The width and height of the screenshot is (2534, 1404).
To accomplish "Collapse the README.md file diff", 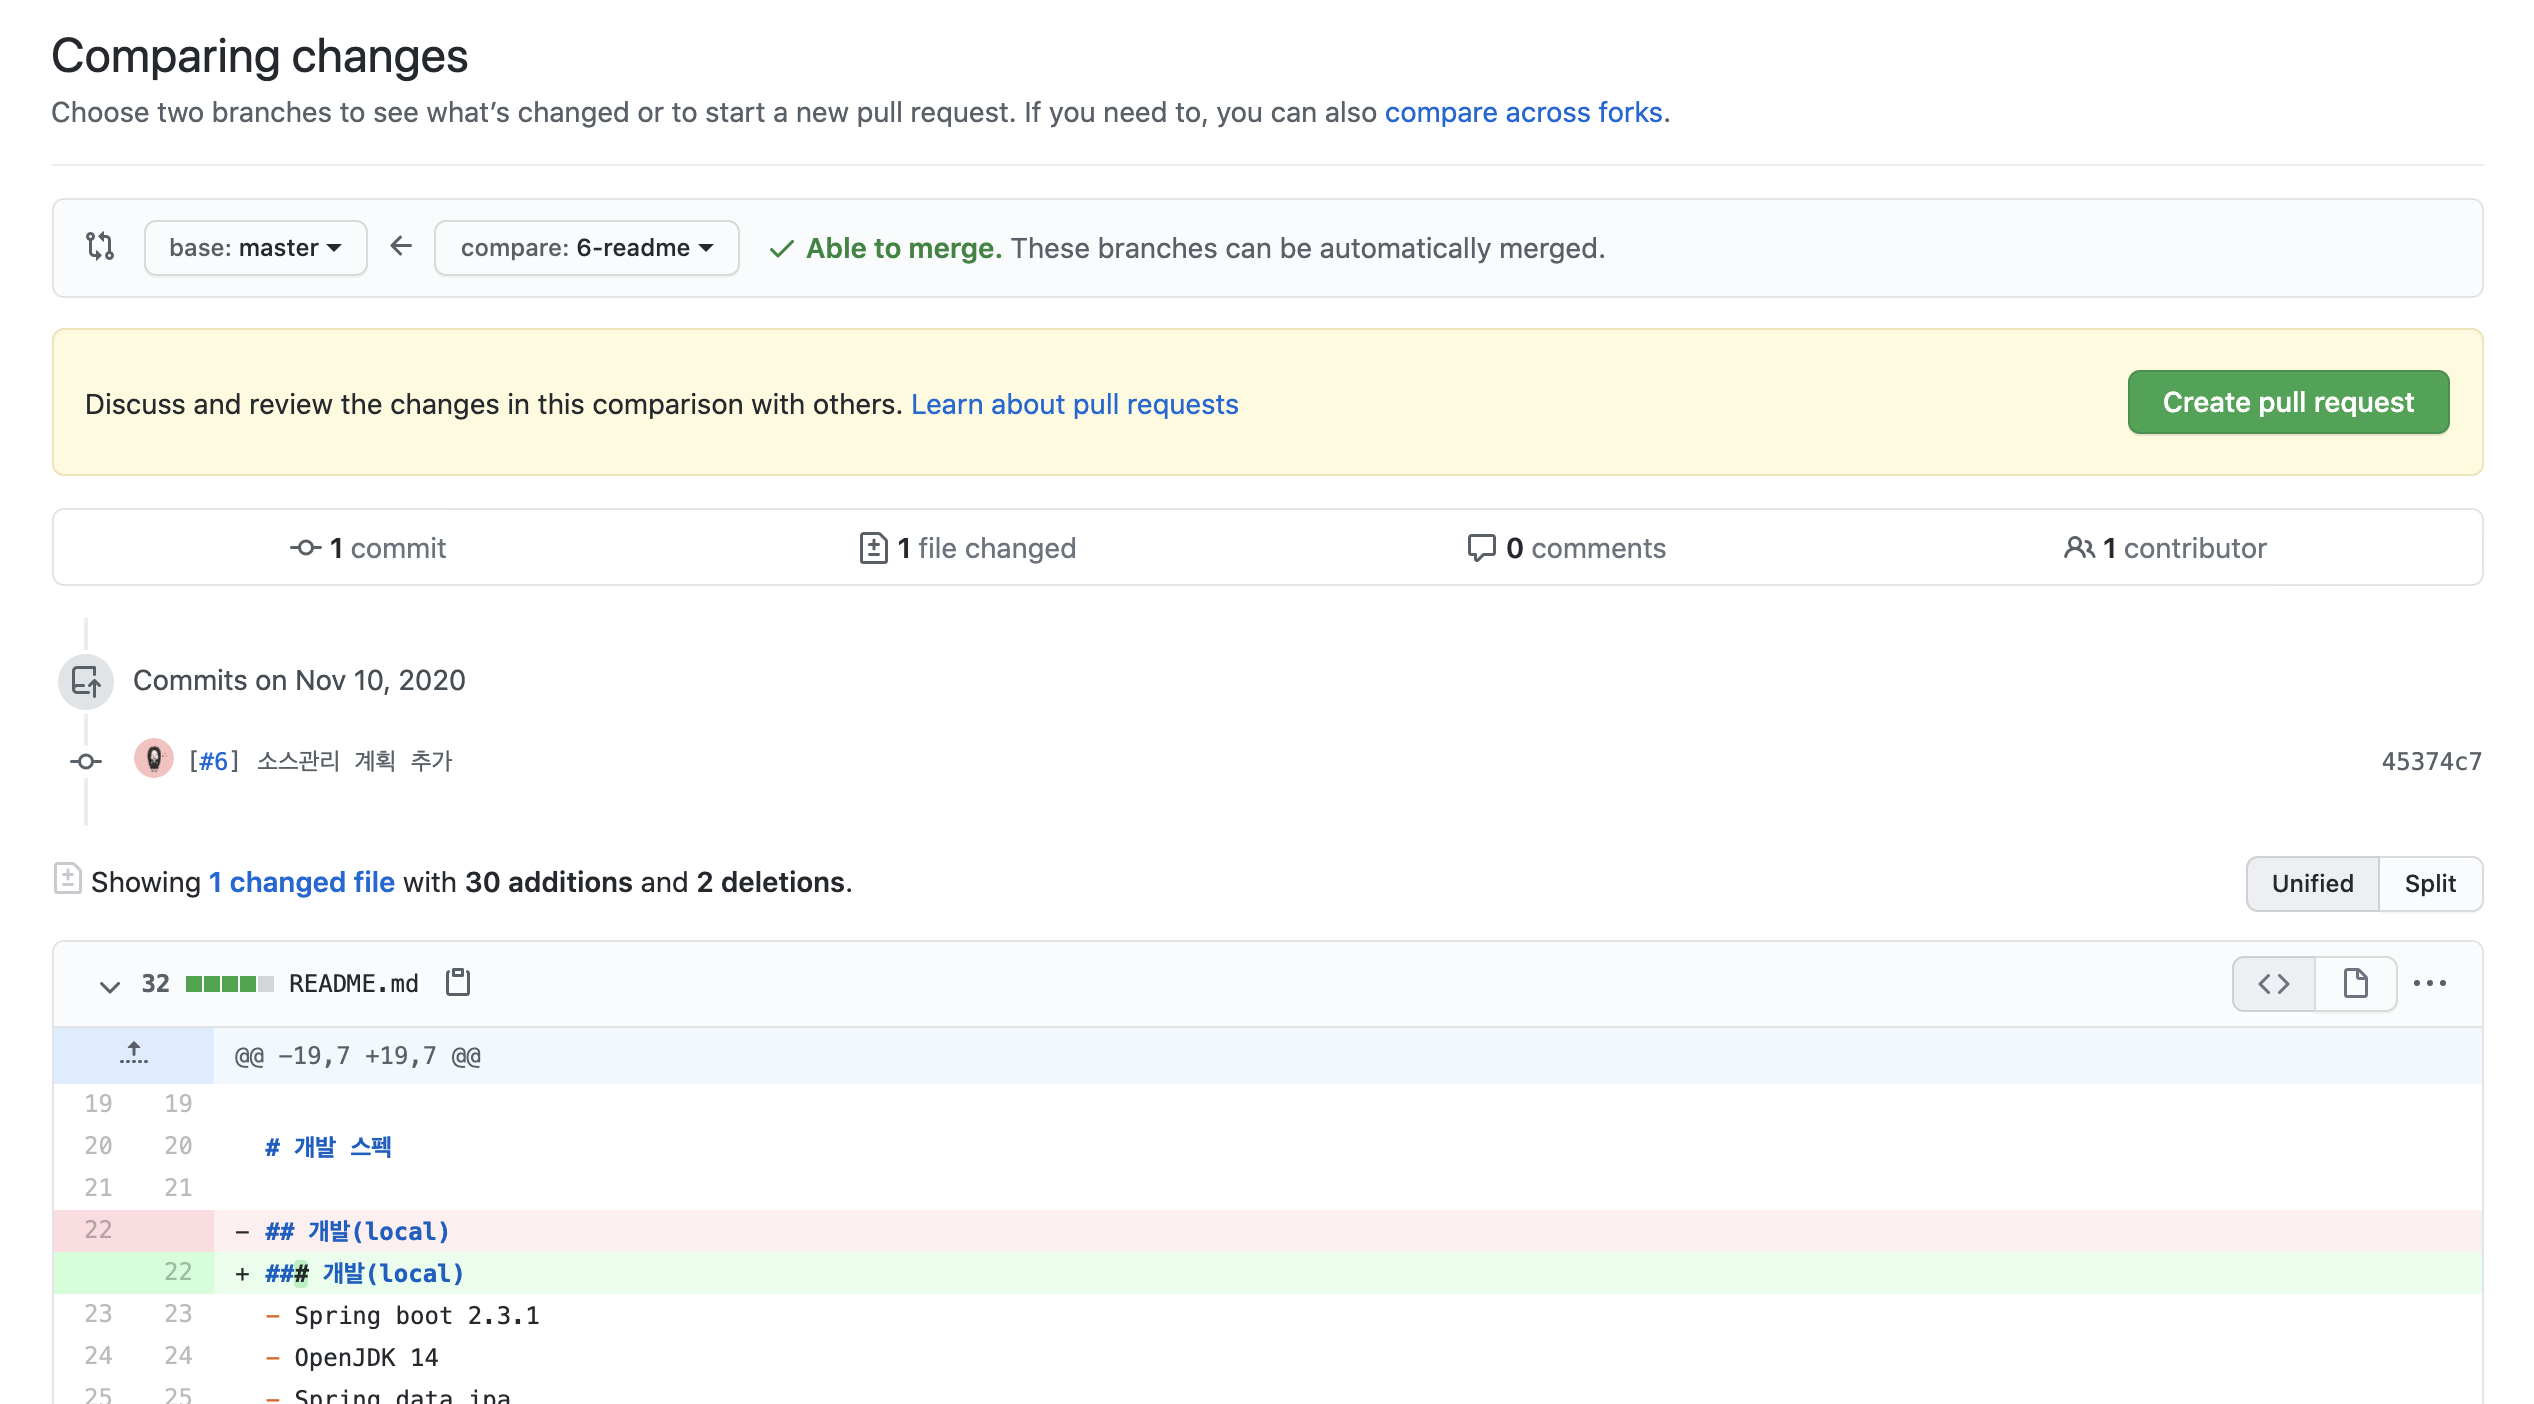I will pyautogui.click(x=110, y=986).
